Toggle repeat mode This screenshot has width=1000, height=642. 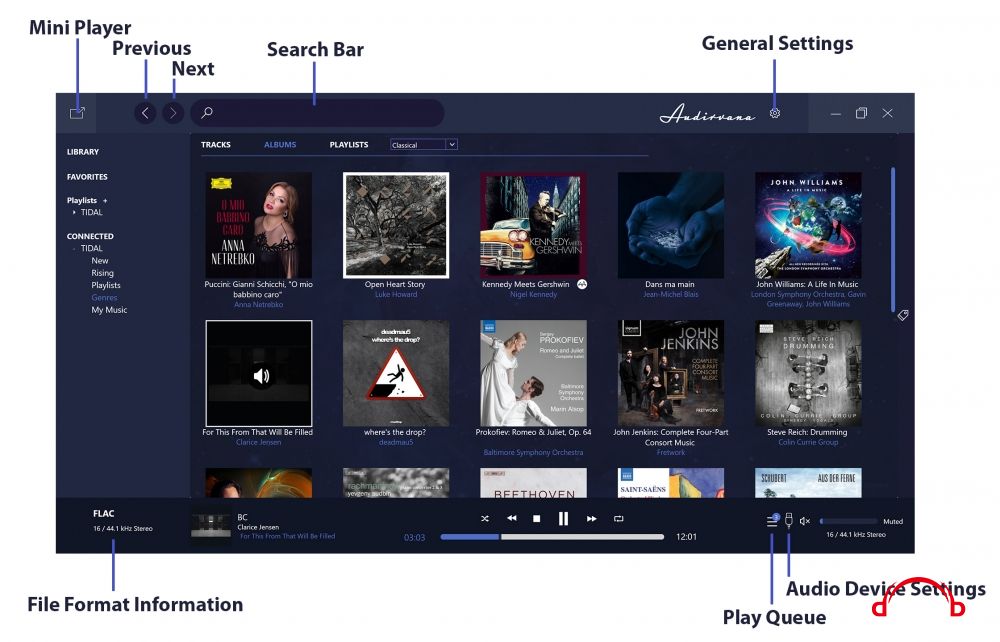[618, 518]
